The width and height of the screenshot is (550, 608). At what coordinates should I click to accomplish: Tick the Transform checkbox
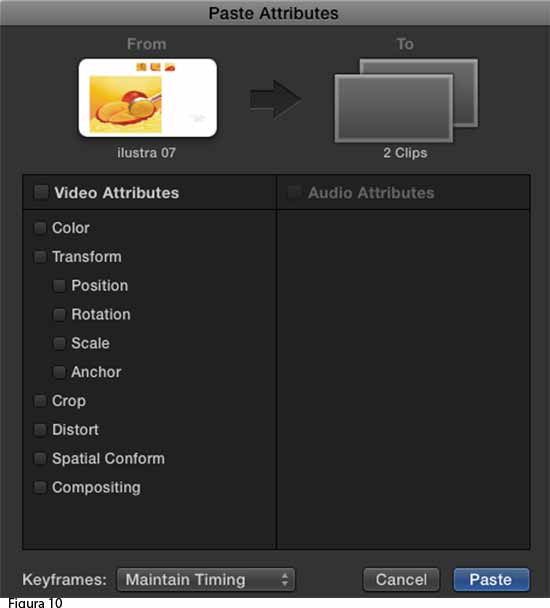pos(40,257)
